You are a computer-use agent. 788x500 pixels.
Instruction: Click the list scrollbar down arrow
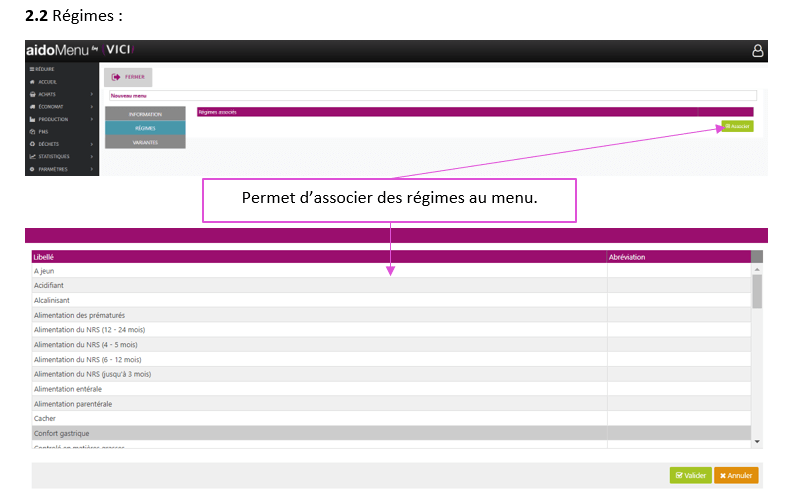[x=757, y=442]
